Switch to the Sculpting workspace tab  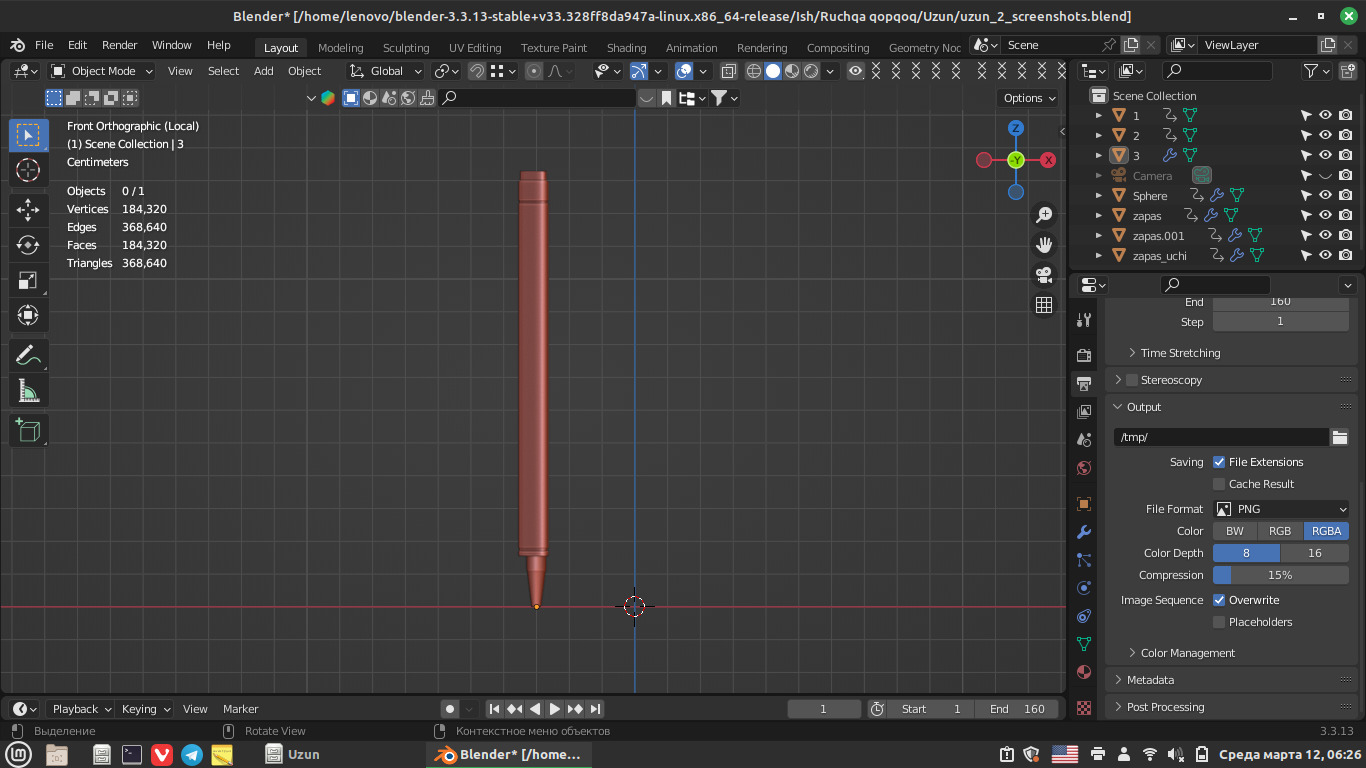[x=406, y=48]
